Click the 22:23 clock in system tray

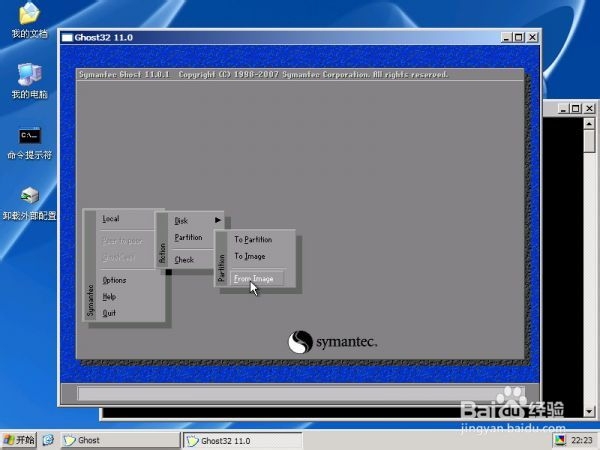582,440
